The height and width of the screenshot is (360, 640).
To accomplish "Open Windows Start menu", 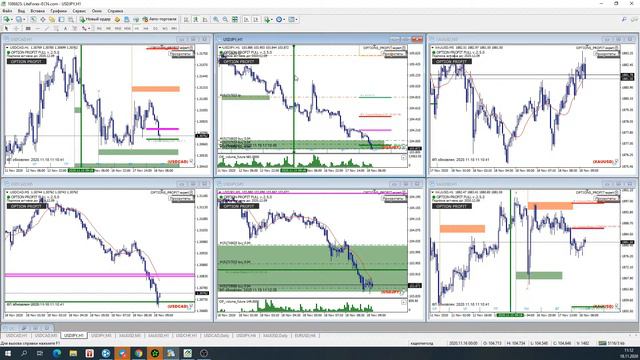I will pyautogui.click(x=7, y=353).
